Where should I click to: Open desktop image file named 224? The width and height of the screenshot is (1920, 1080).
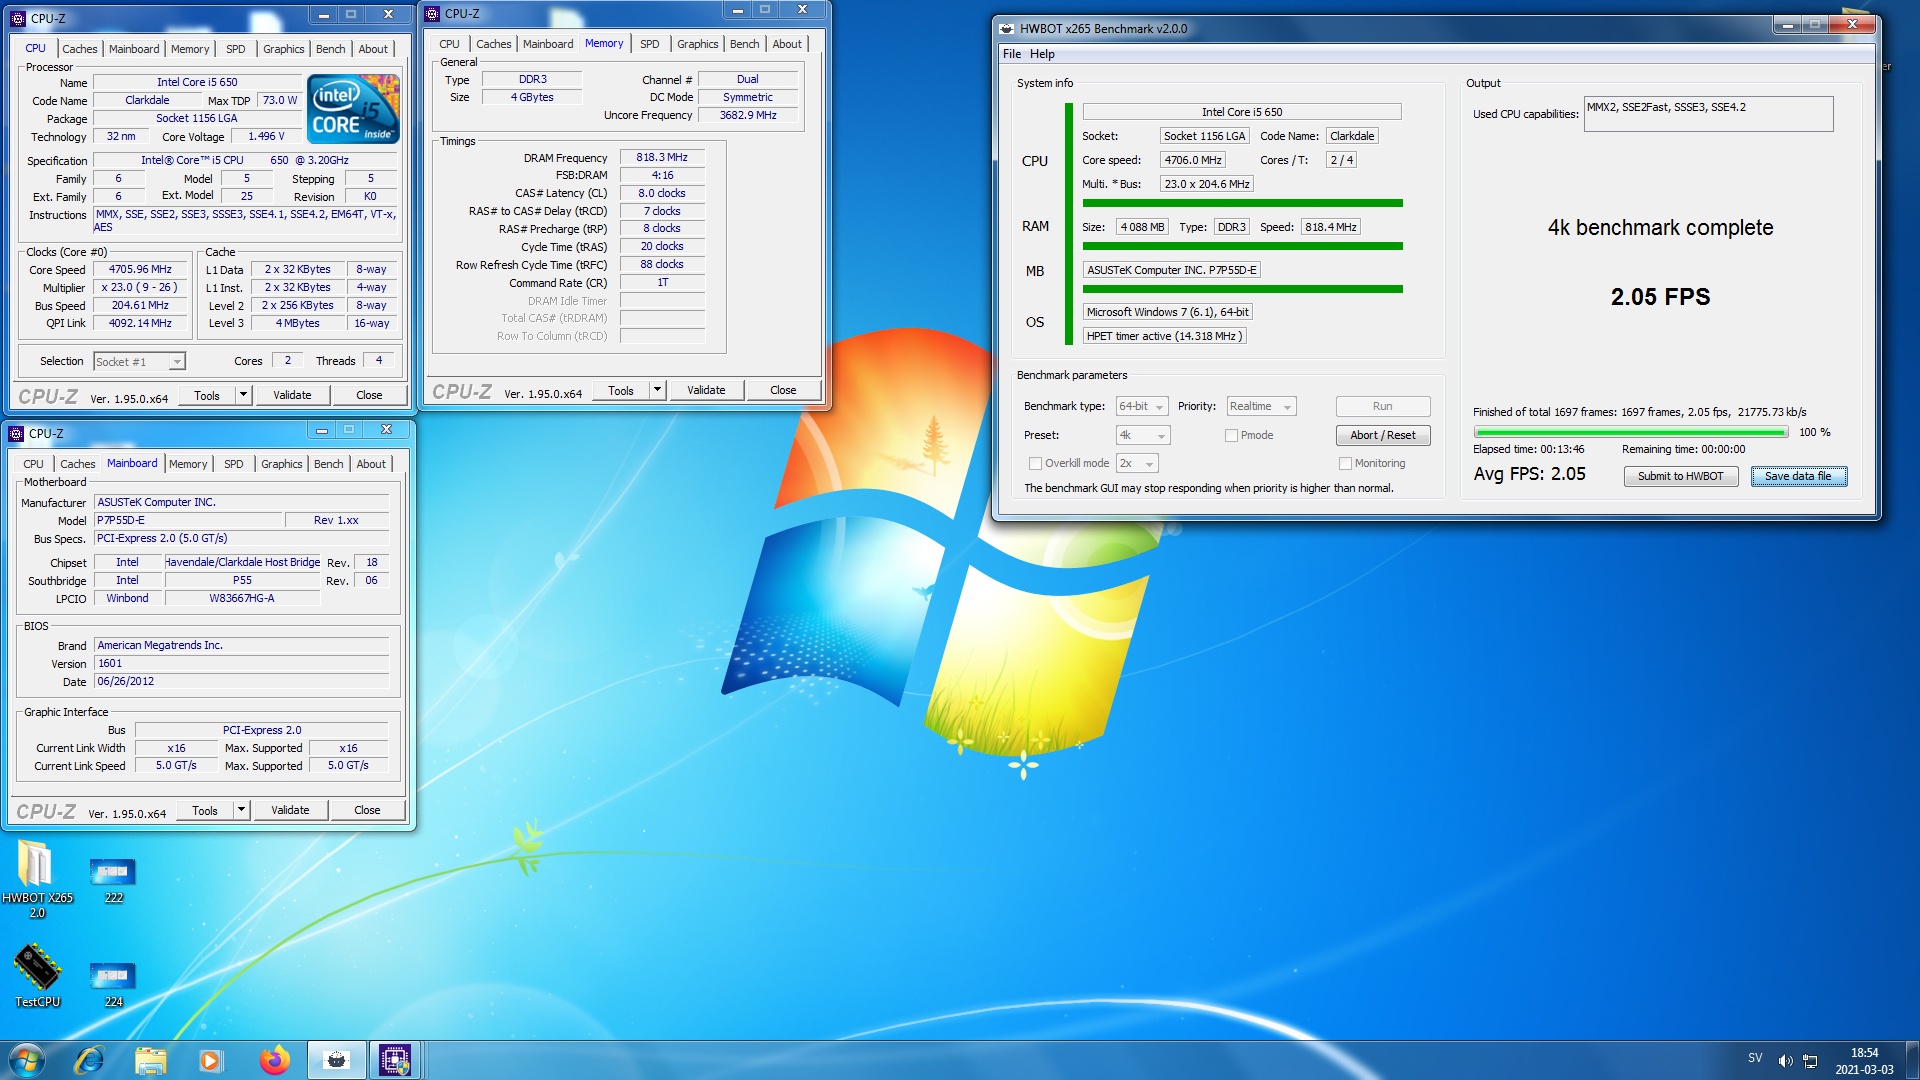tap(113, 984)
